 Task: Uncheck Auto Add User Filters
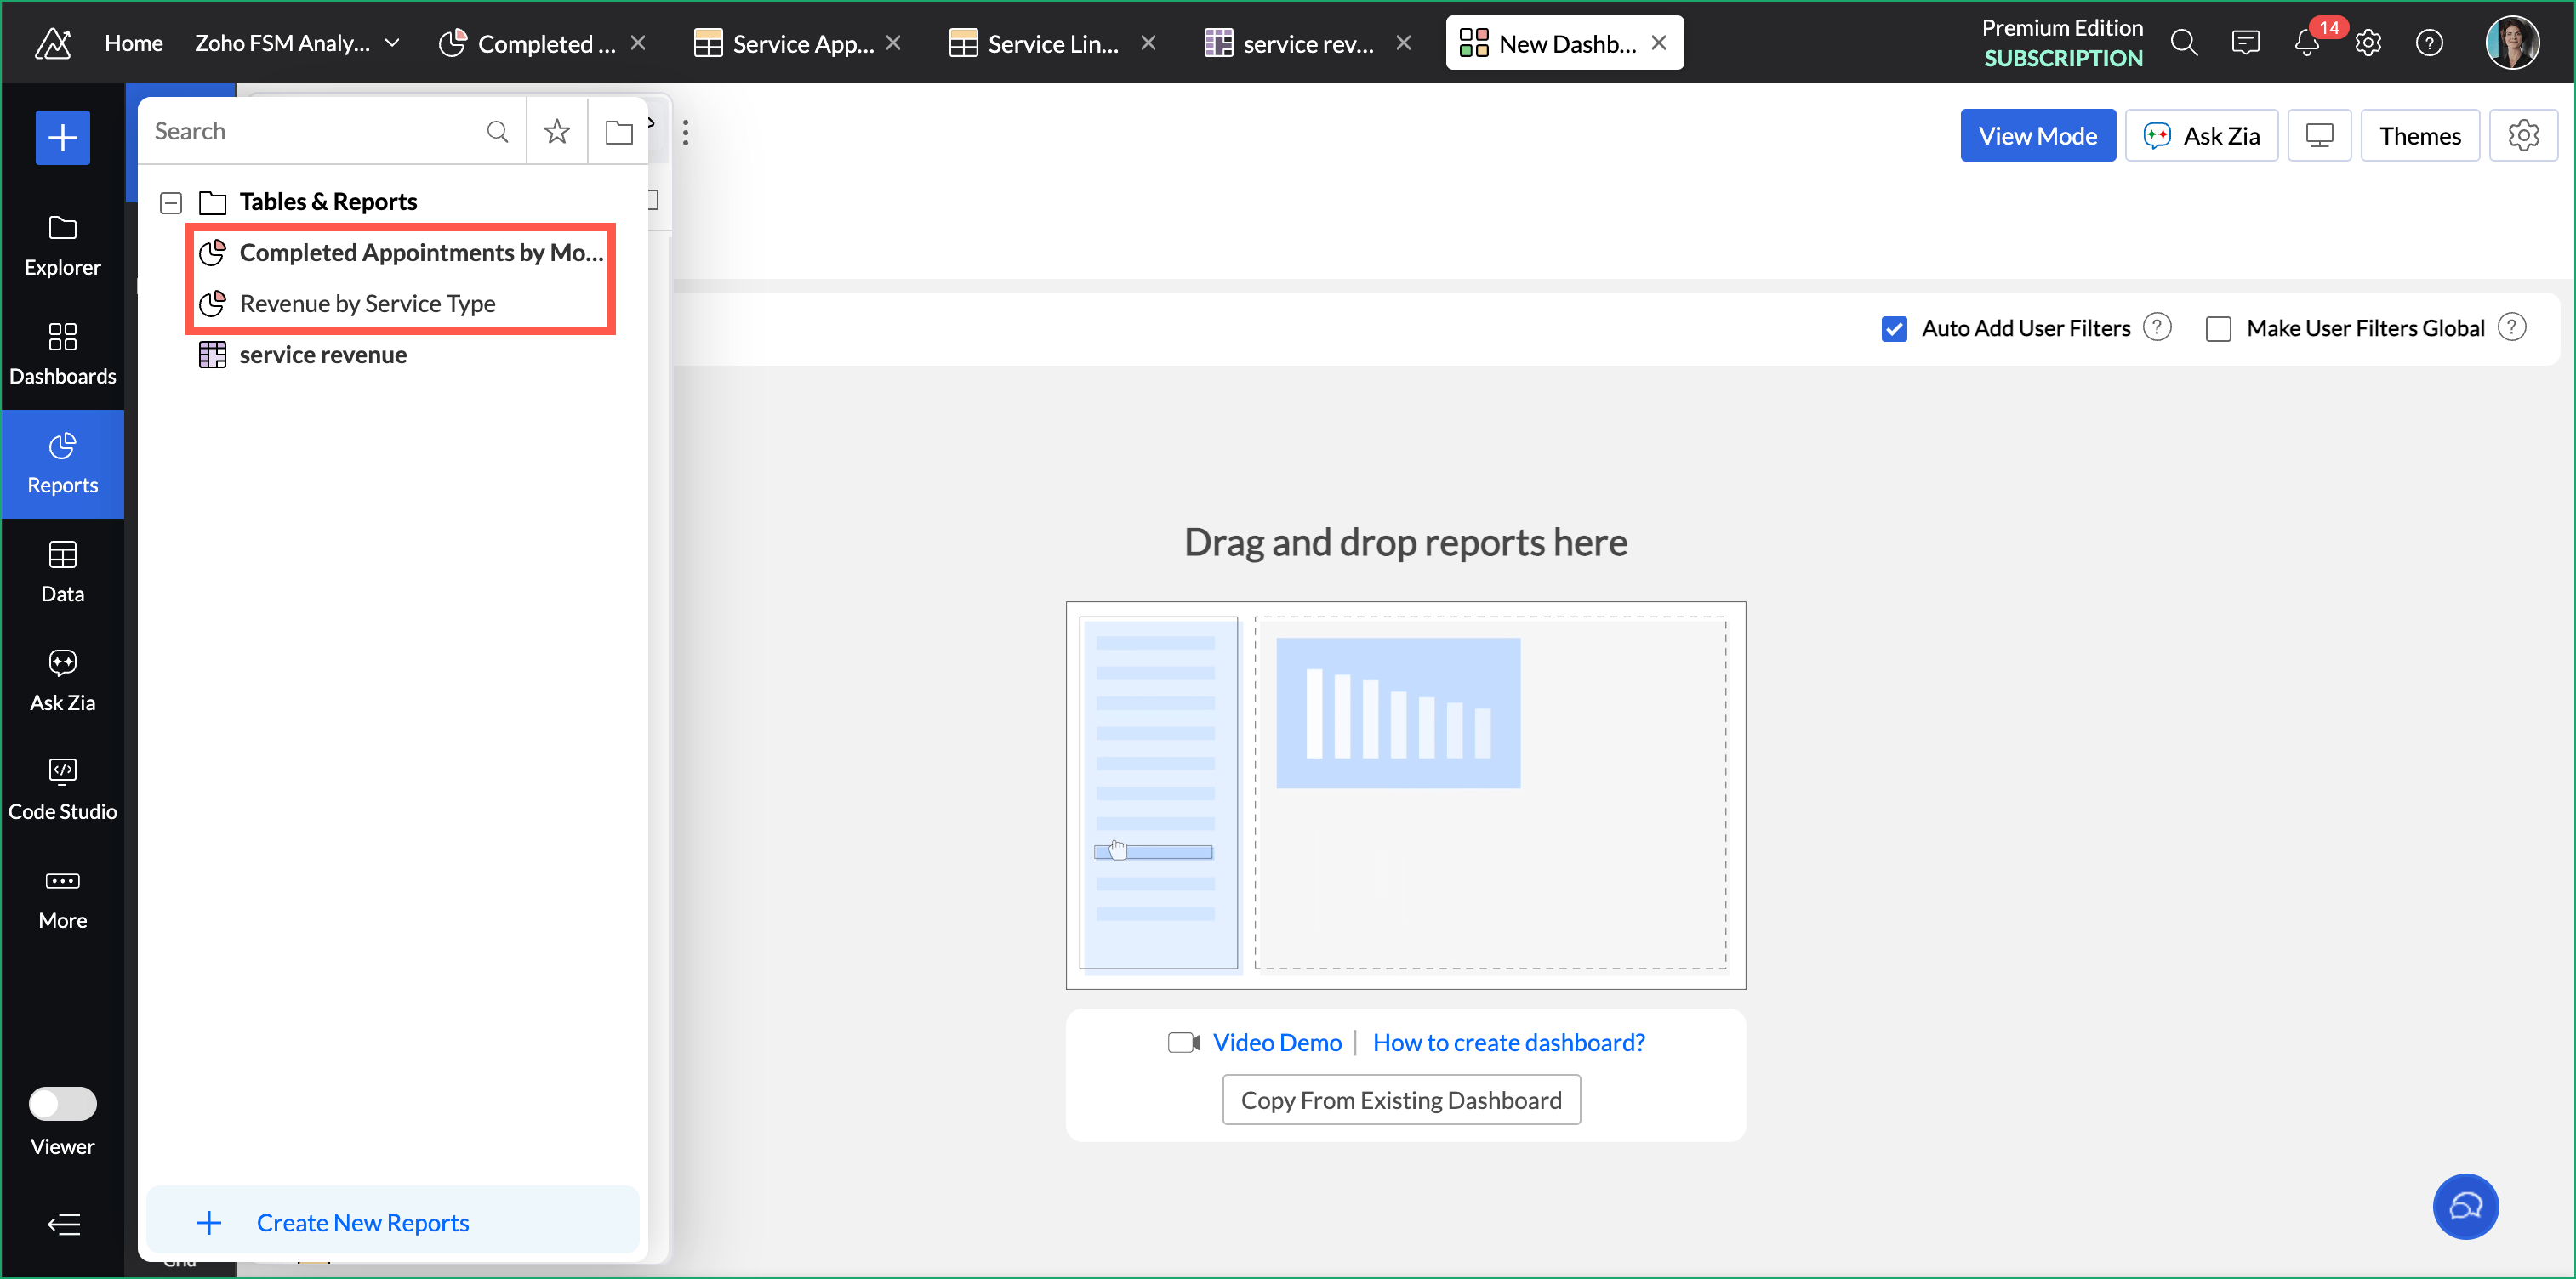pyautogui.click(x=1894, y=329)
